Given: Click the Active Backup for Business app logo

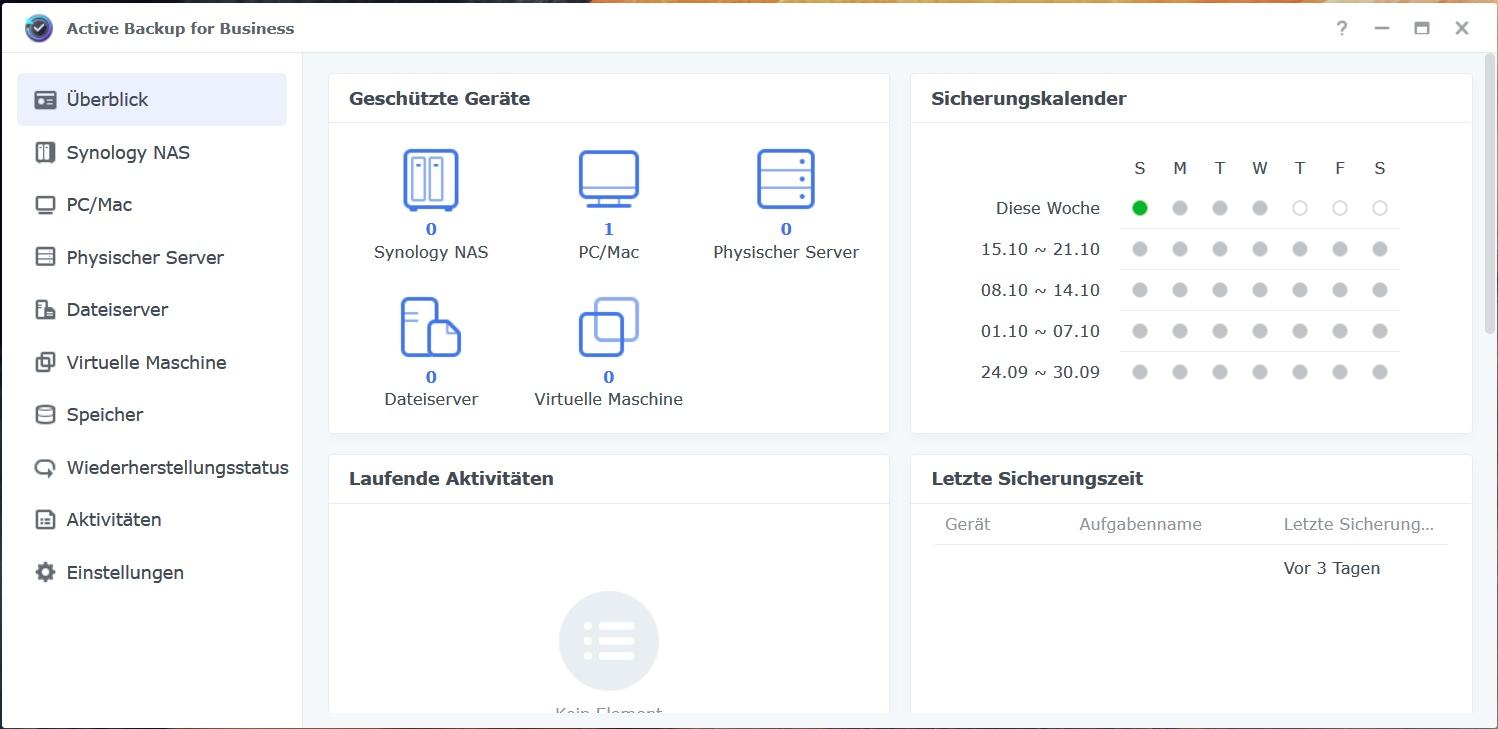Looking at the screenshot, I should [39, 28].
